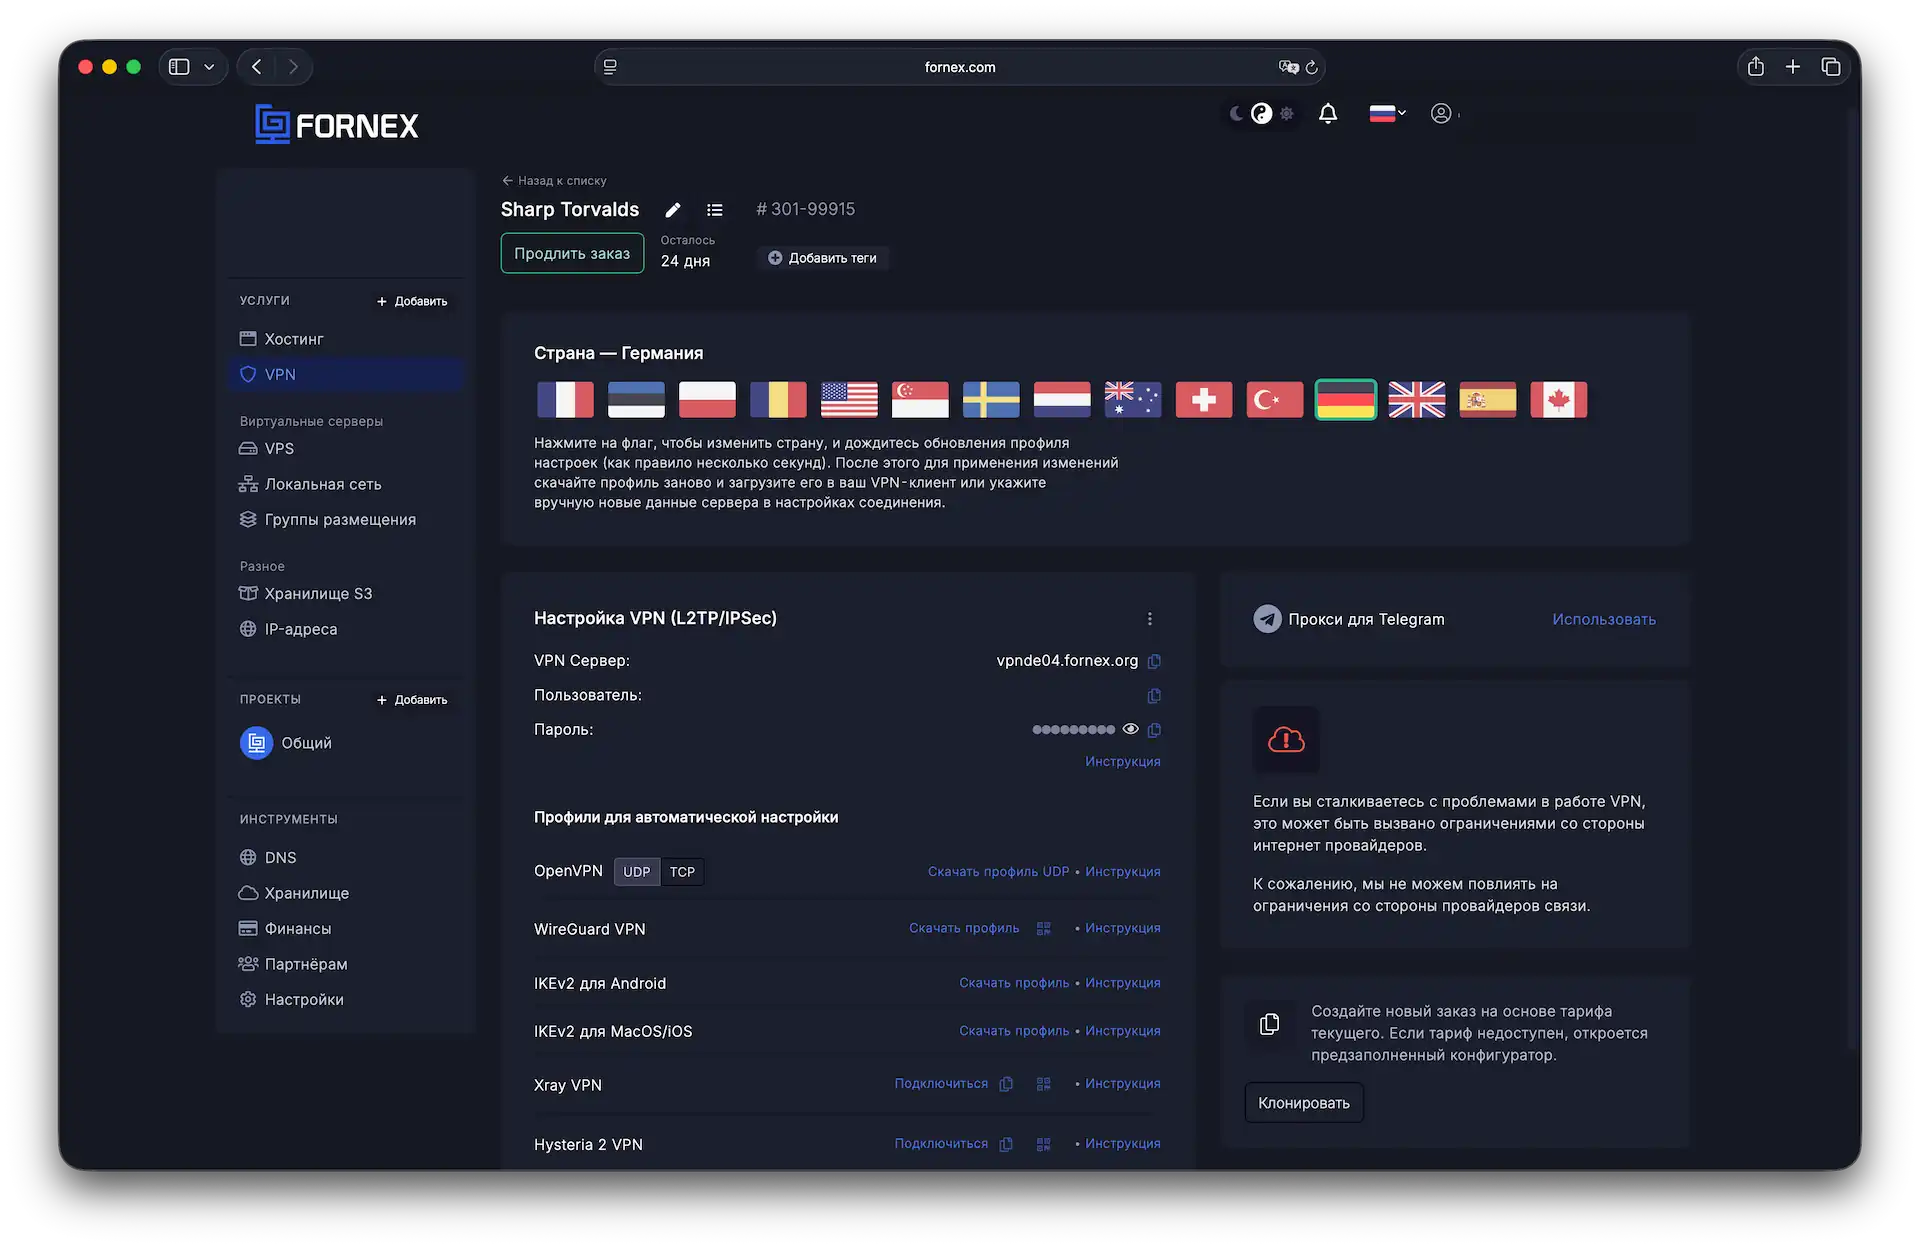This screenshot has width=1920, height=1248.
Task: Copy the Xray VPN connection link
Action: (1006, 1084)
